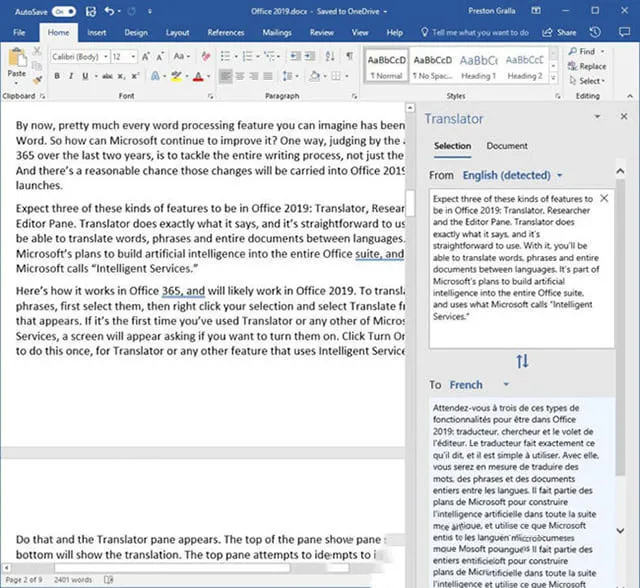Click the Clear All Formatting icon

tap(206, 56)
